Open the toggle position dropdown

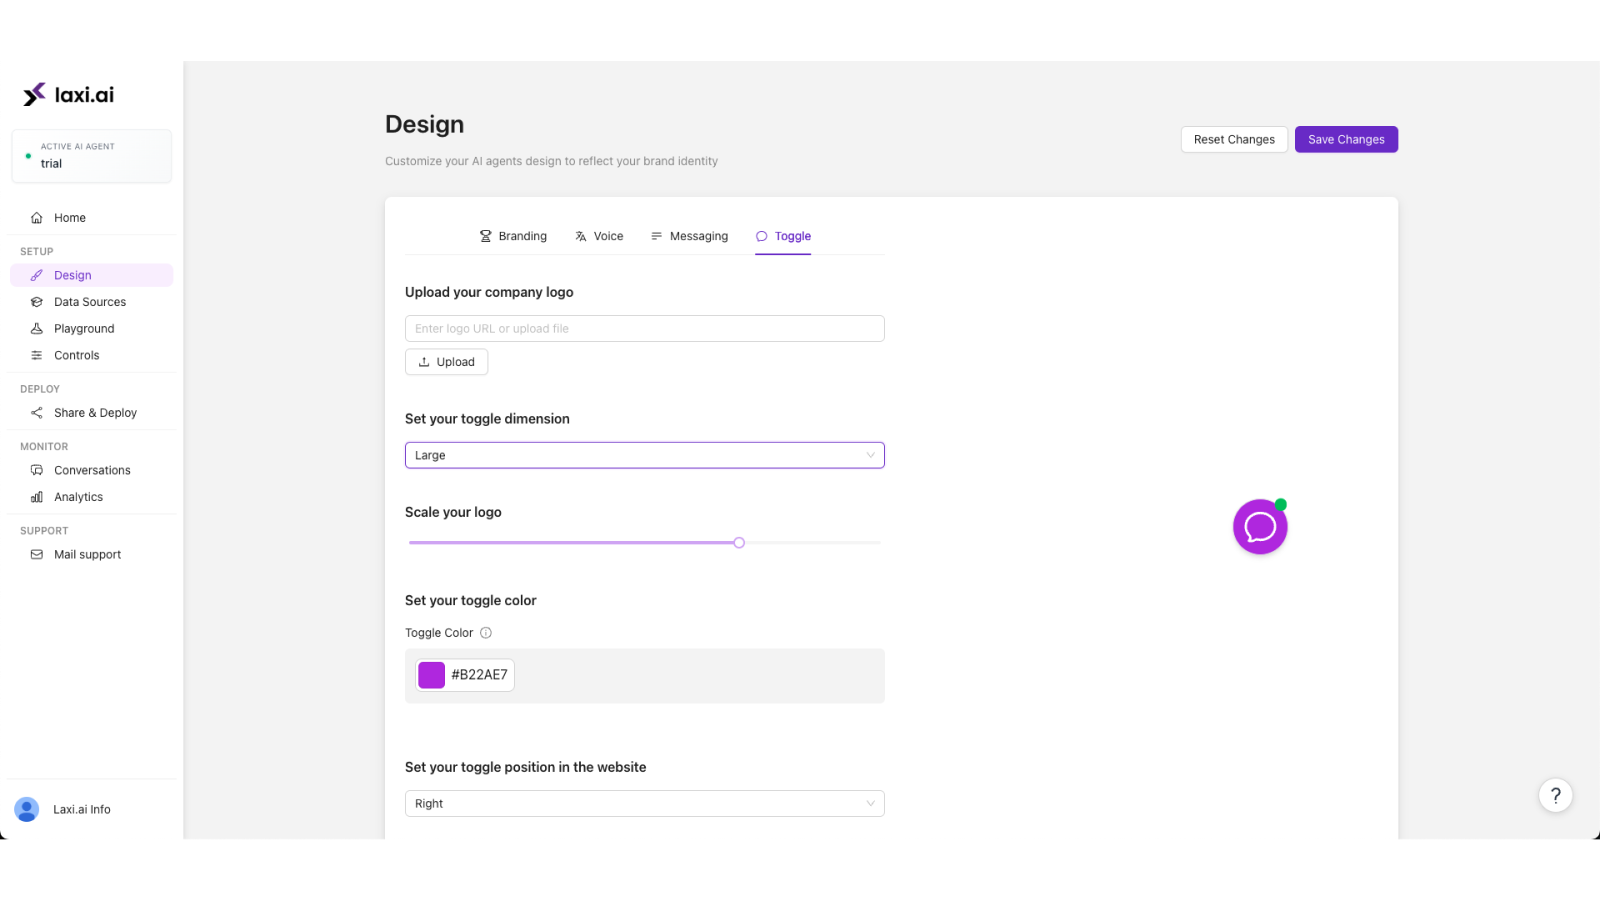645,804
